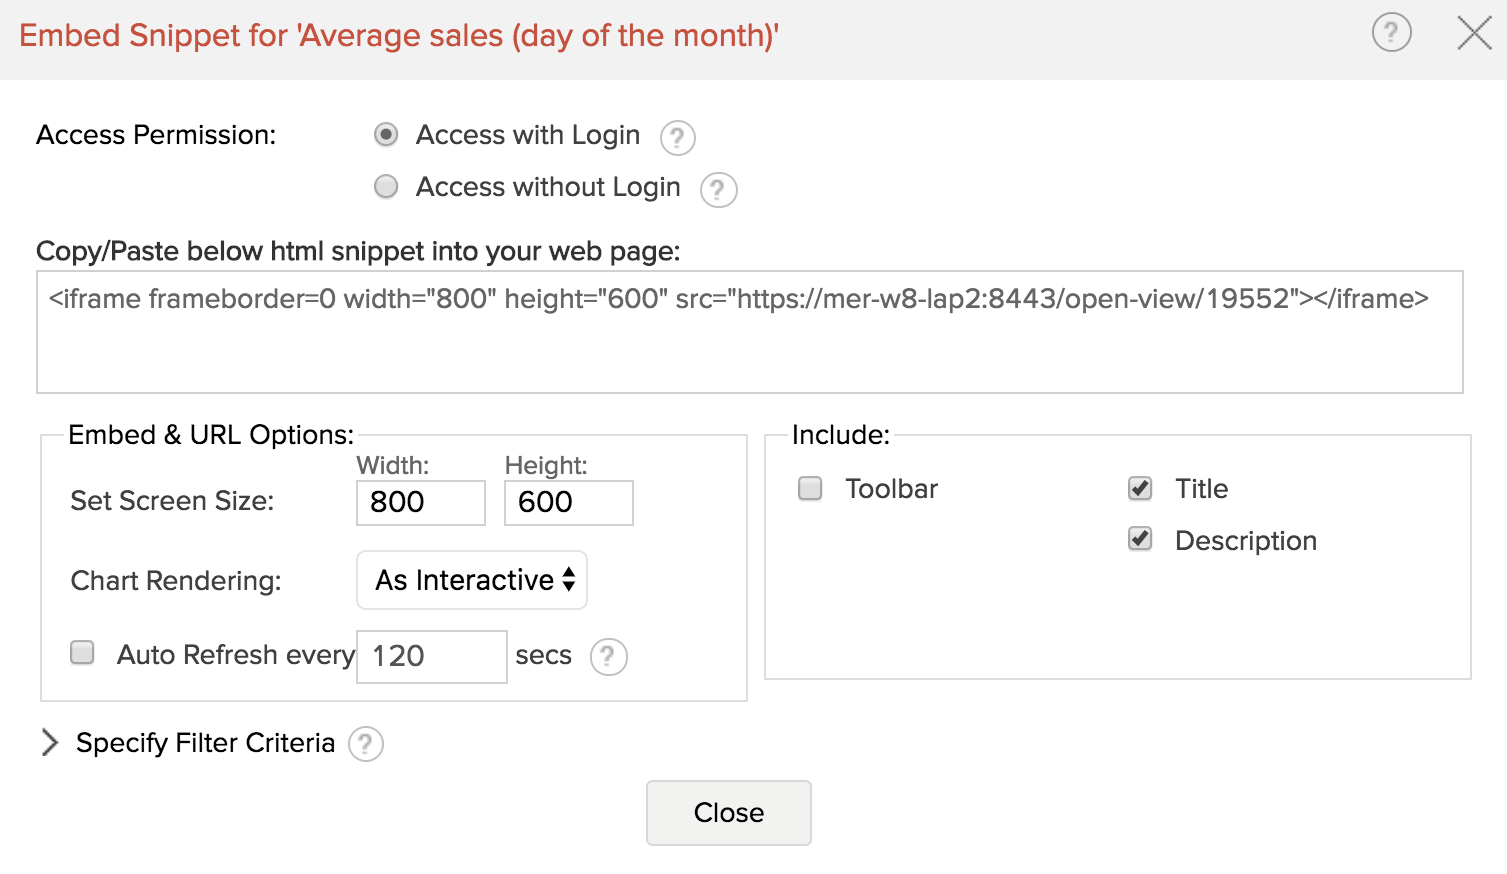Uncheck the Title checkbox
The width and height of the screenshot is (1507, 874).
tap(1140, 488)
